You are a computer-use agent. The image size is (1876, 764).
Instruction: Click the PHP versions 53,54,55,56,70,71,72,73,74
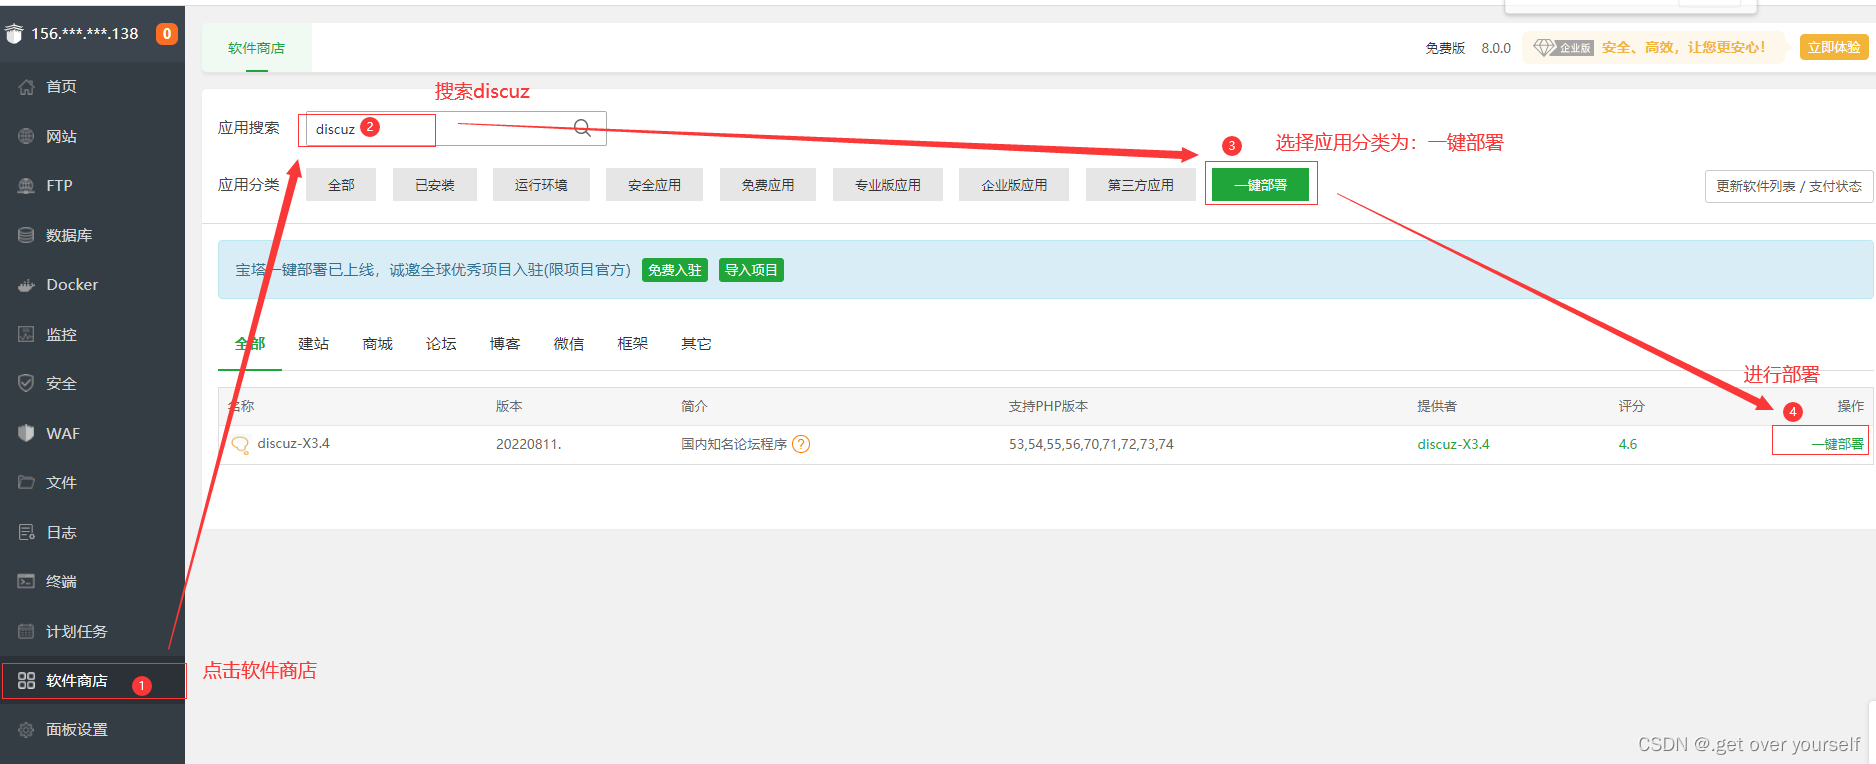tap(1091, 444)
